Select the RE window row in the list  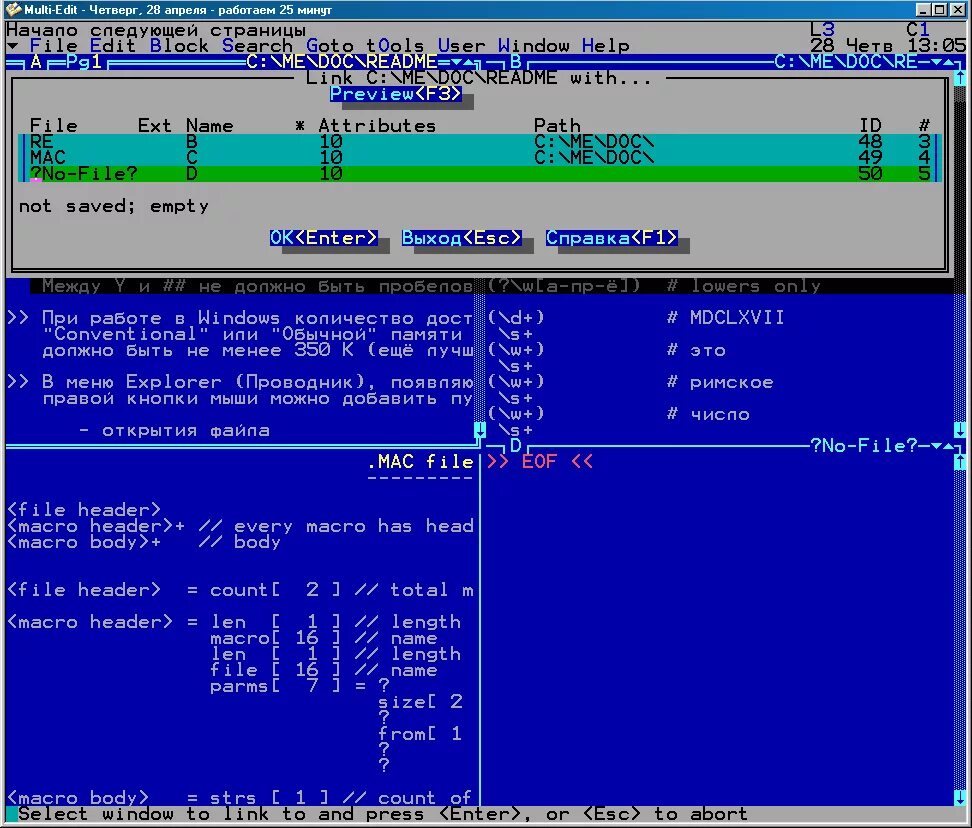[480, 142]
